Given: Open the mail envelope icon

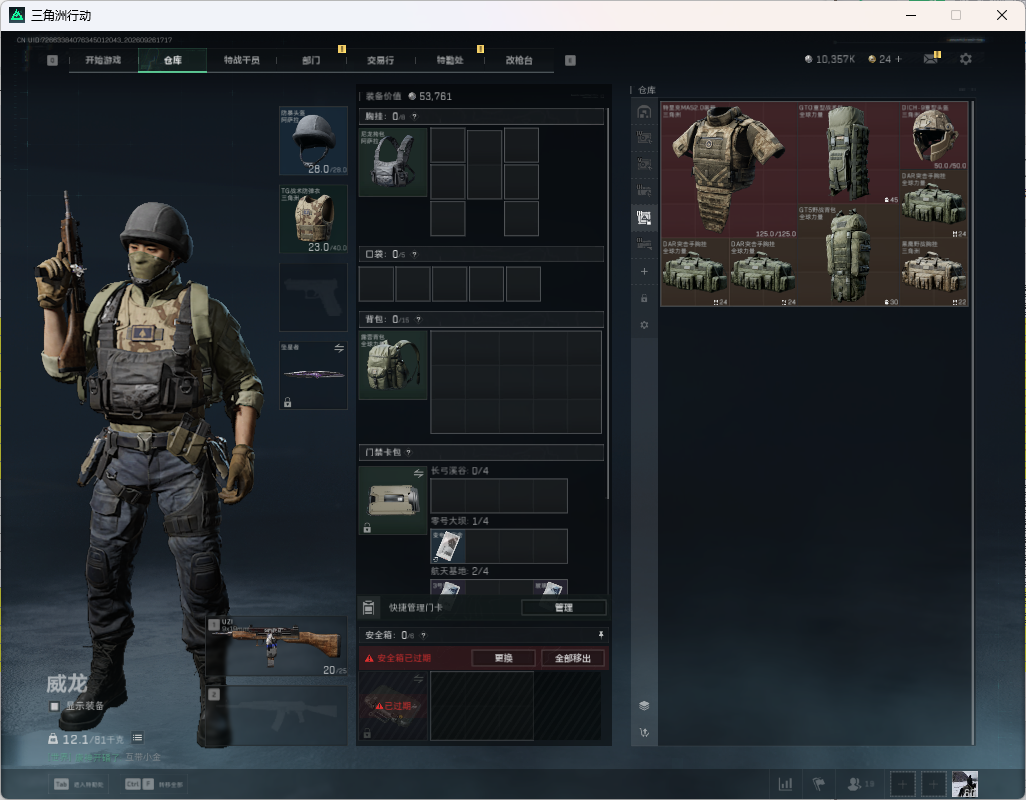Looking at the screenshot, I should pos(930,59).
